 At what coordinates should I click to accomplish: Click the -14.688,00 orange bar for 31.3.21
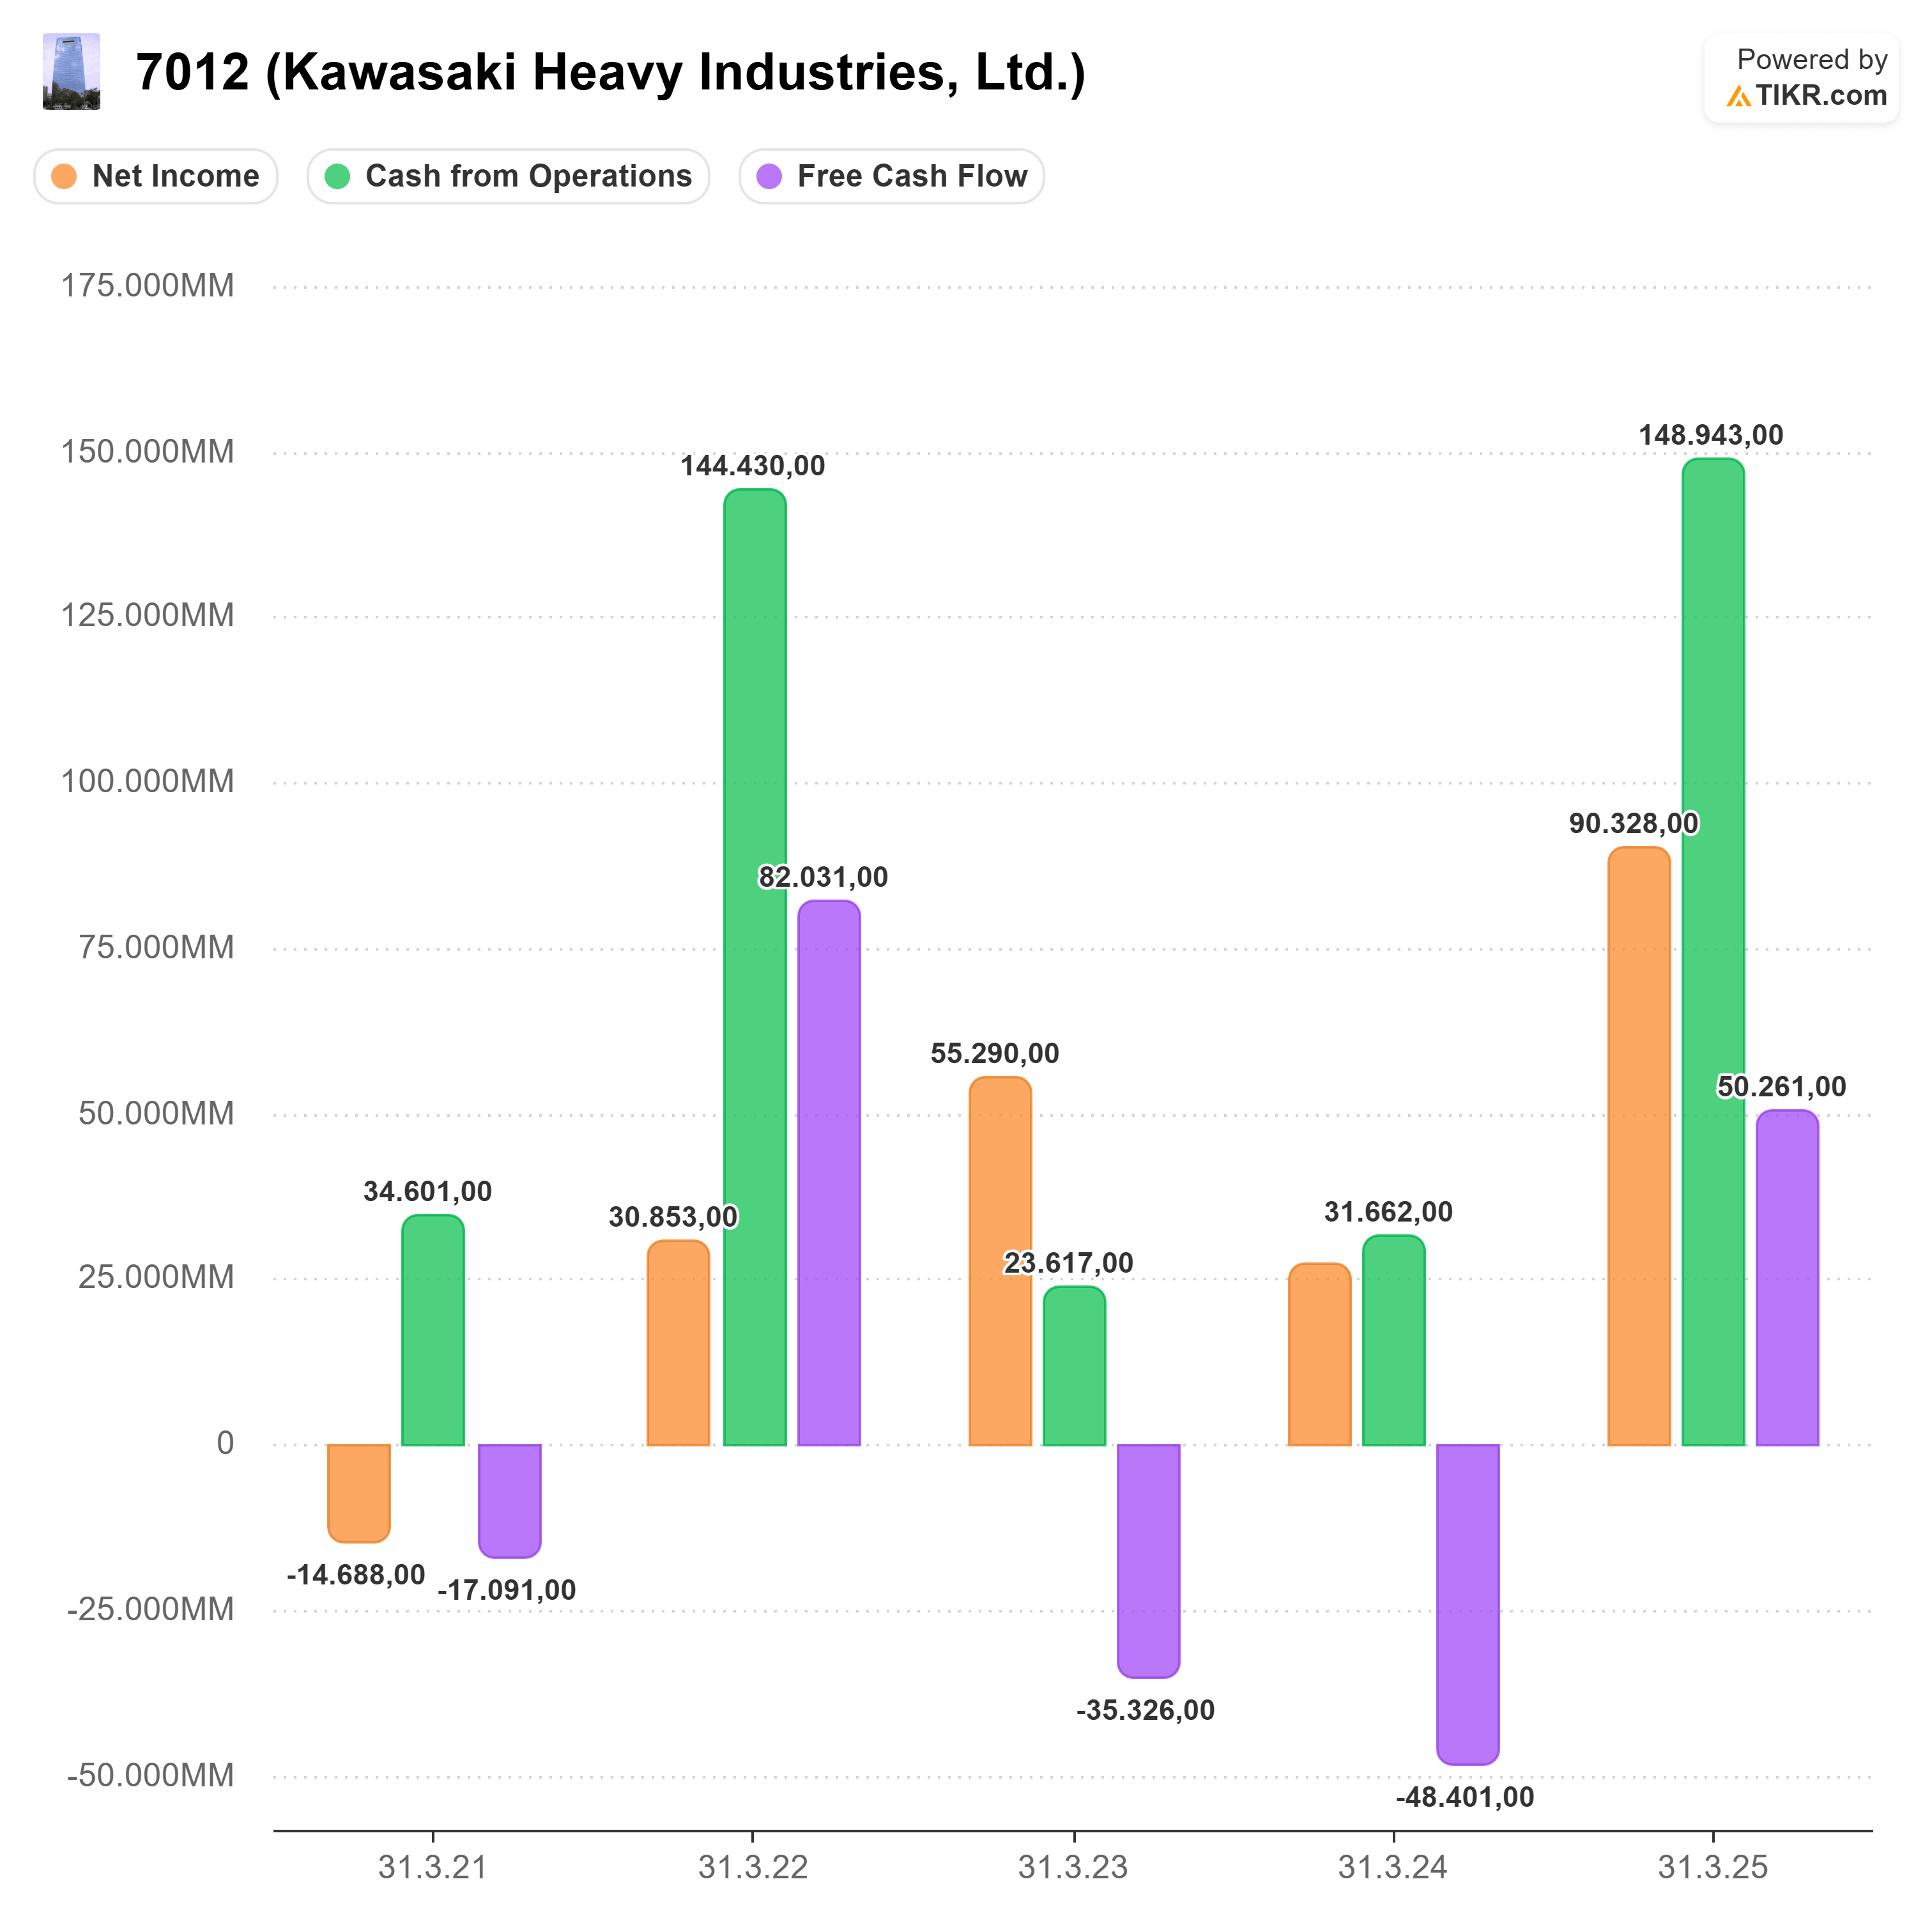point(359,1492)
